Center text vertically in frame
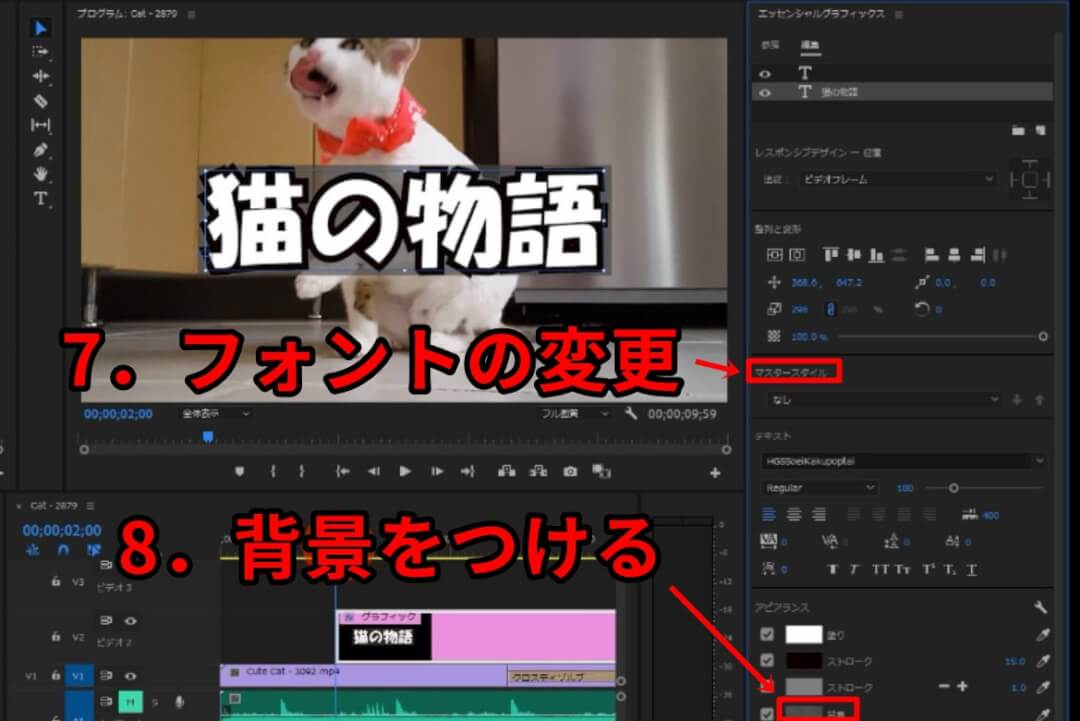This screenshot has width=1080, height=721. click(774, 255)
